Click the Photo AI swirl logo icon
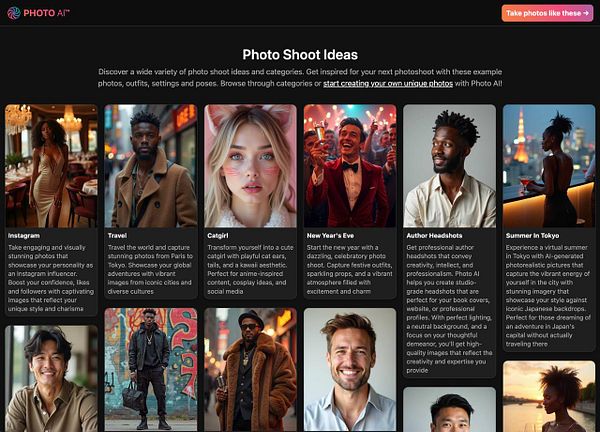 (x=14, y=13)
